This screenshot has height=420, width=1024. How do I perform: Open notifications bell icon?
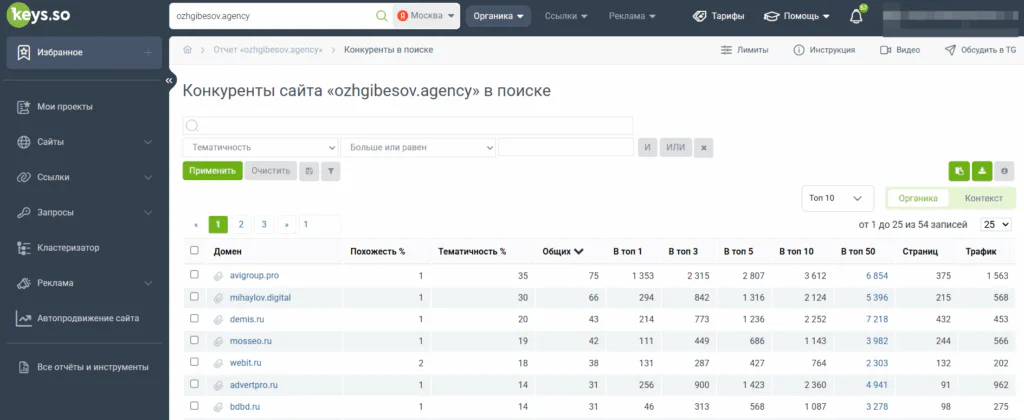pyautogui.click(x=857, y=16)
